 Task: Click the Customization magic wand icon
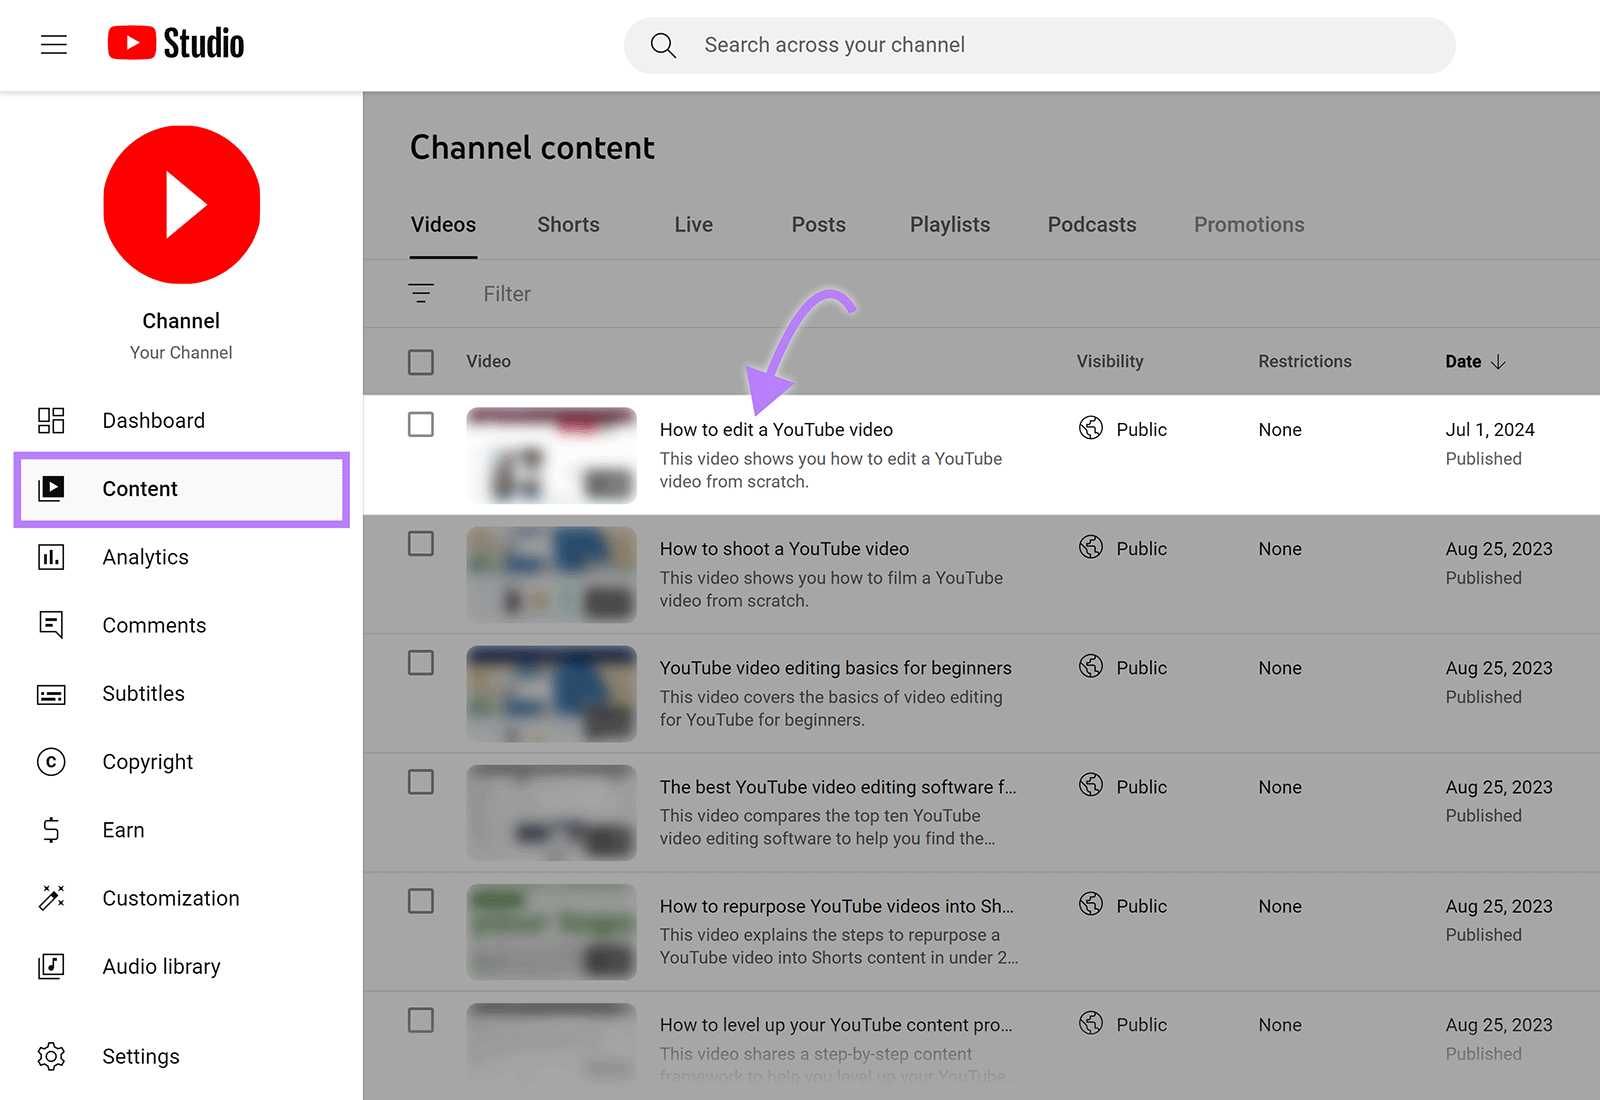pyautogui.click(x=51, y=898)
